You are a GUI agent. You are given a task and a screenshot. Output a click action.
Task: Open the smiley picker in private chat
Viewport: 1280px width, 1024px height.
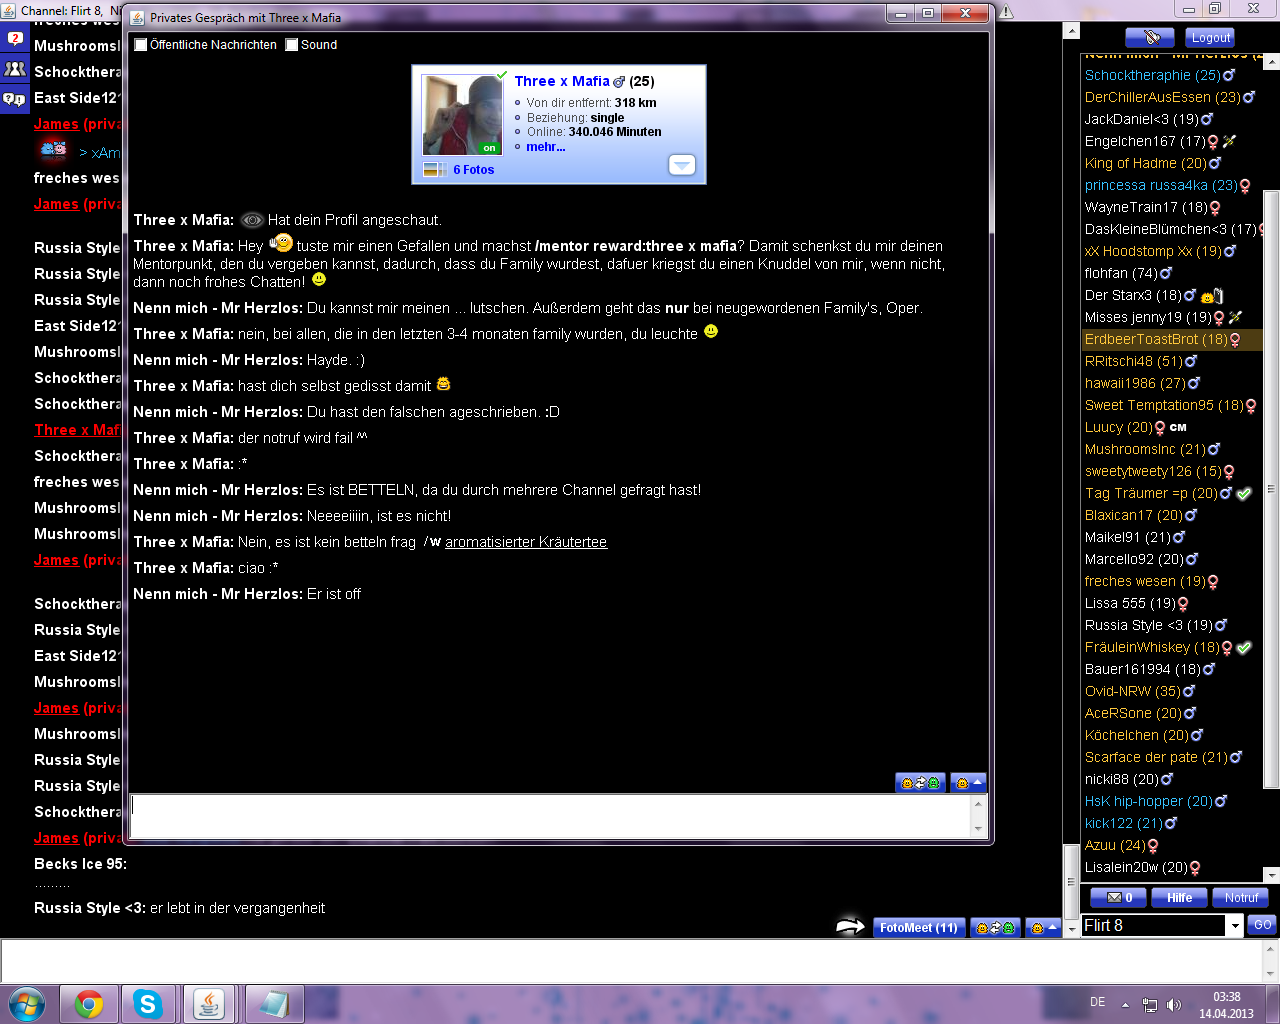pyautogui.click(x=967, y=783)
